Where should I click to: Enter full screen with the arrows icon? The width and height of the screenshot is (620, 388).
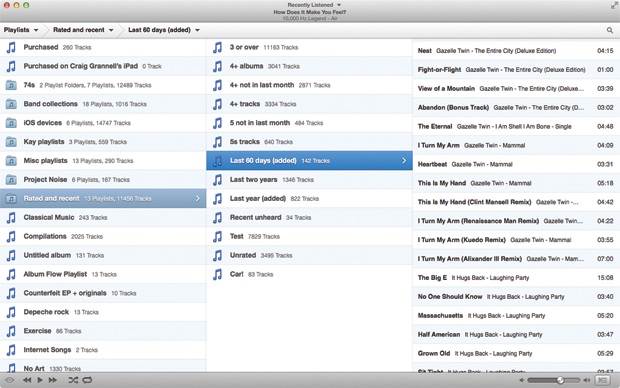pyautogui.click(x=614, y=6)
